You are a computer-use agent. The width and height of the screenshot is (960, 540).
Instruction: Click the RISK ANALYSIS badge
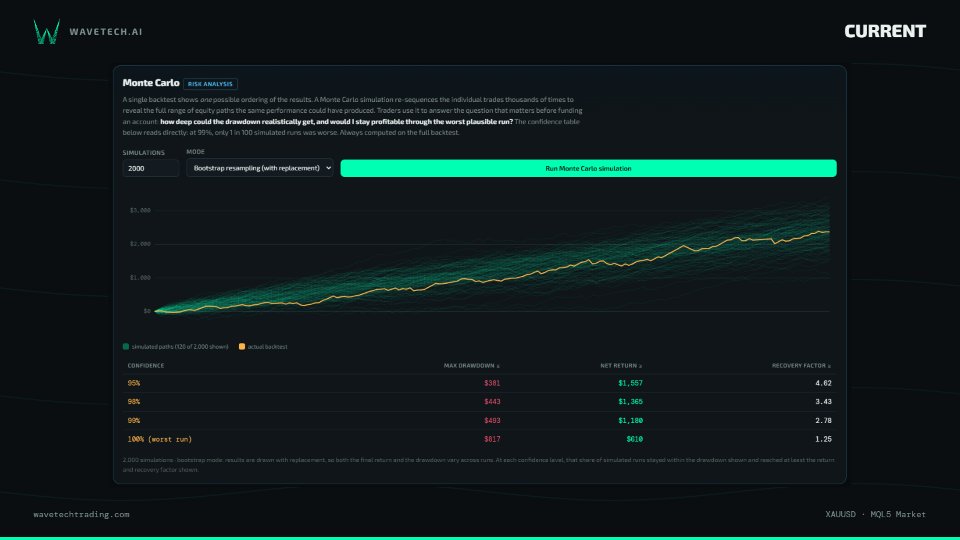coord(210,84)
